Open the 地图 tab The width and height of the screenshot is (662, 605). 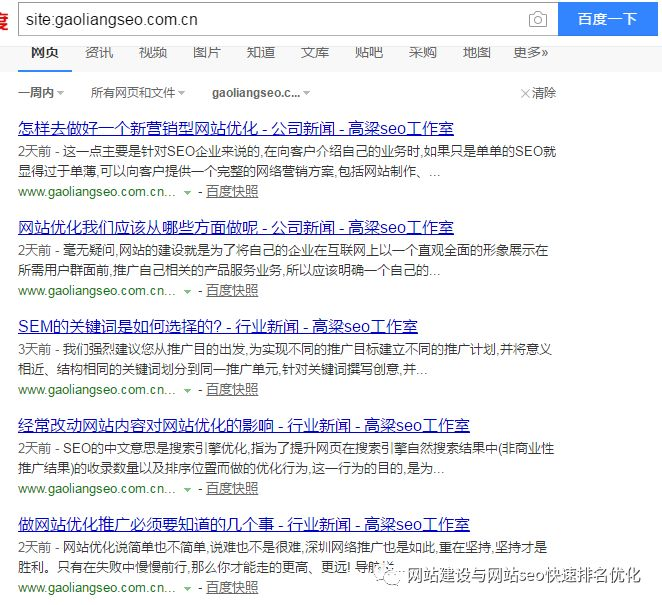coord(477,52)
